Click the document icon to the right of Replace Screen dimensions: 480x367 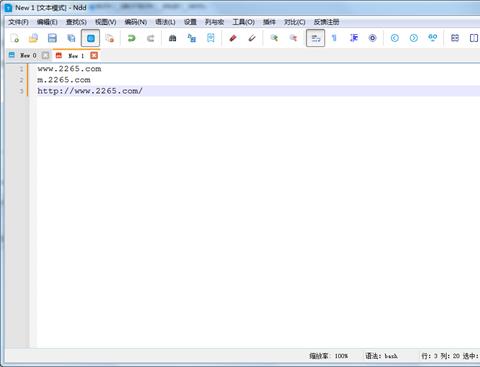(x=211, y=38)
